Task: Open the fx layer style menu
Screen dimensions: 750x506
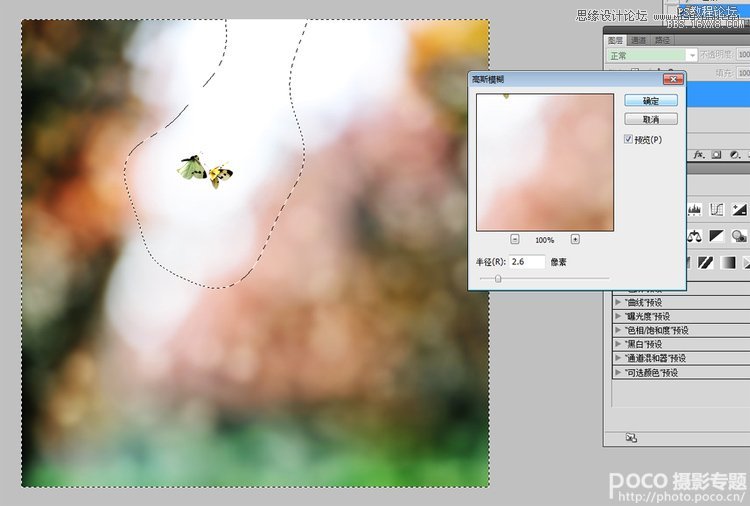Action: tap(698, 154)
